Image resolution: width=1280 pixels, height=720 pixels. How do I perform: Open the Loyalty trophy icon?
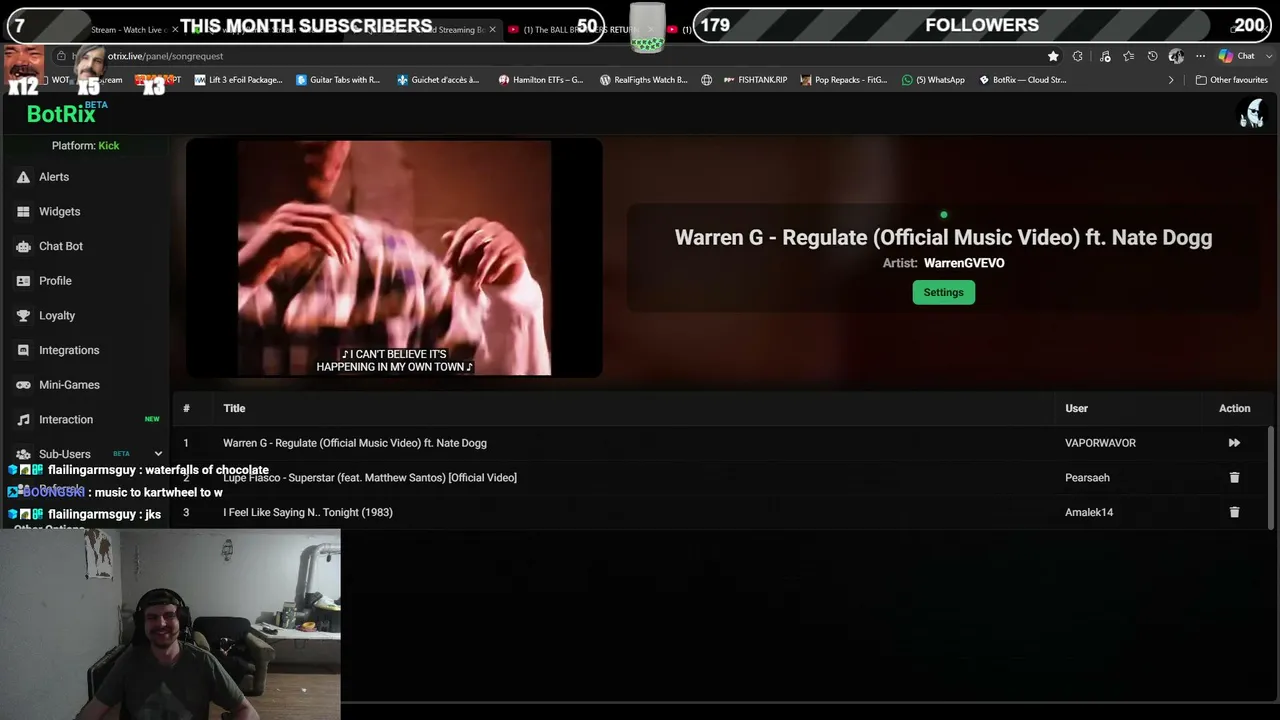(23, 316)
